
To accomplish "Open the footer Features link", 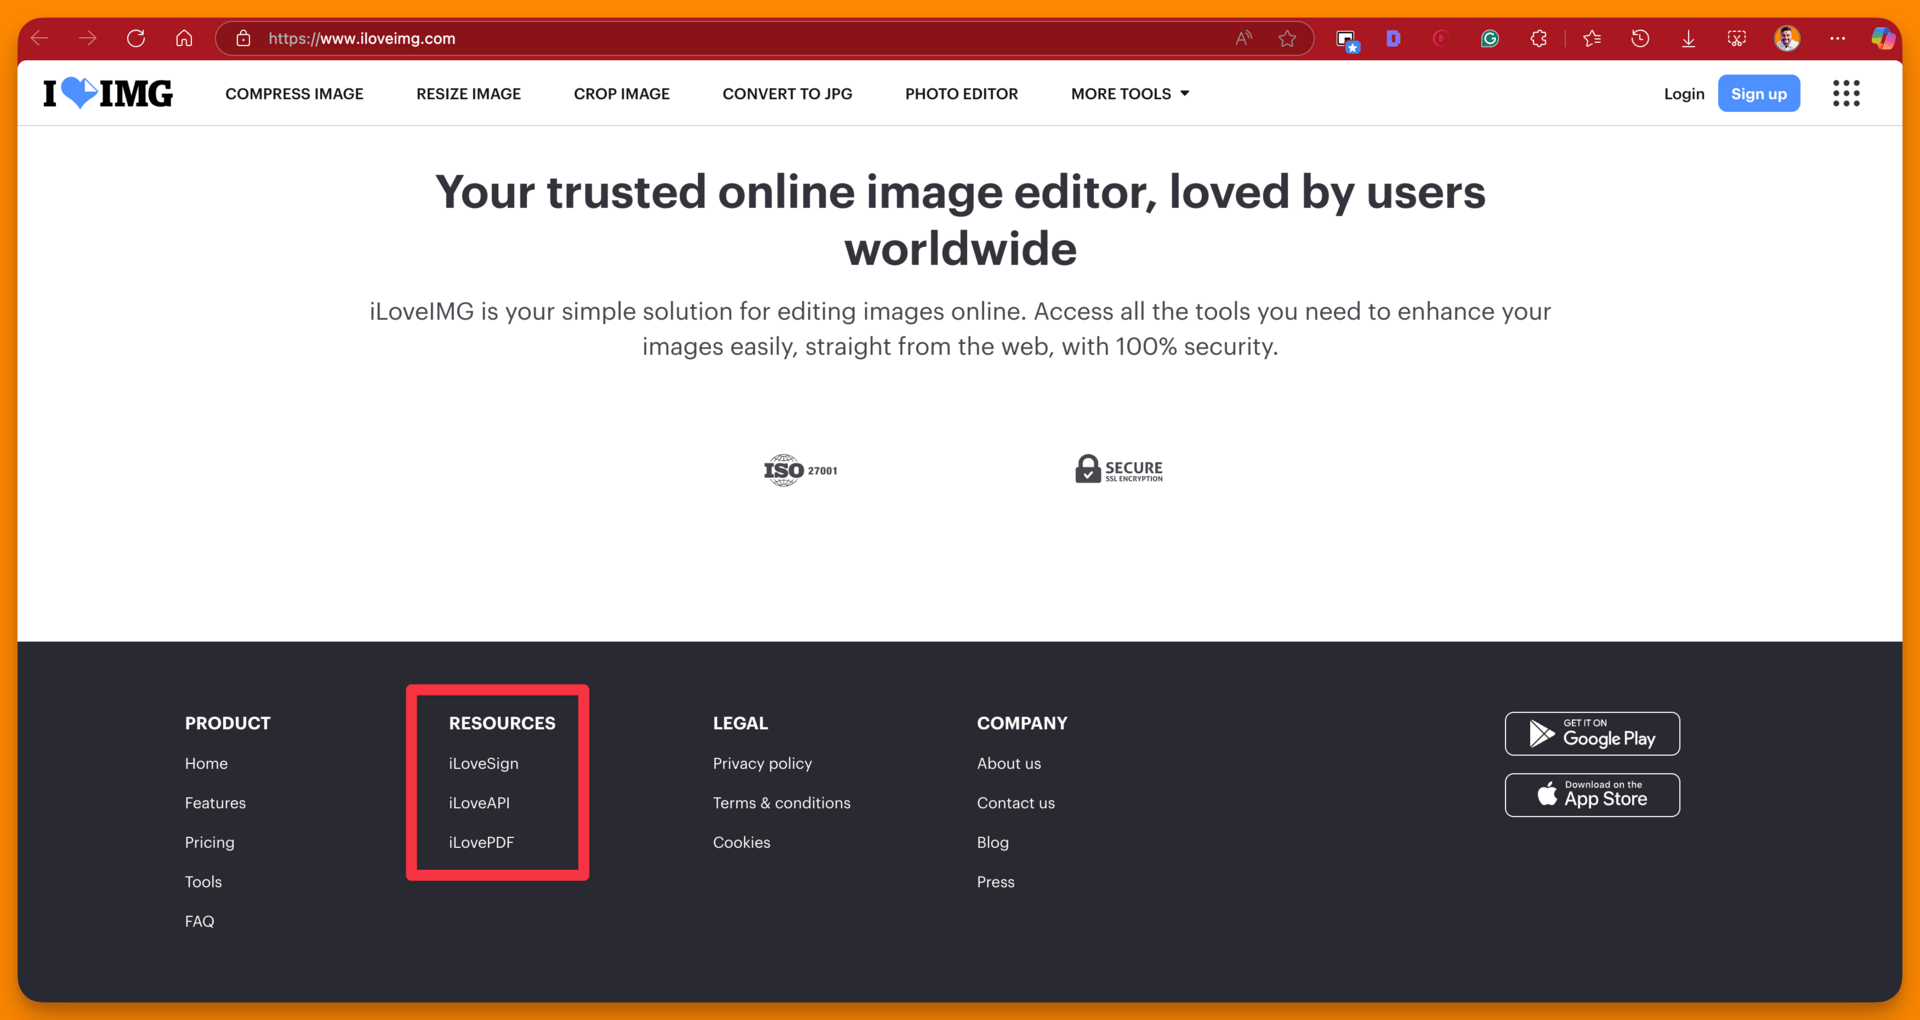I will (x=215, y=803).
